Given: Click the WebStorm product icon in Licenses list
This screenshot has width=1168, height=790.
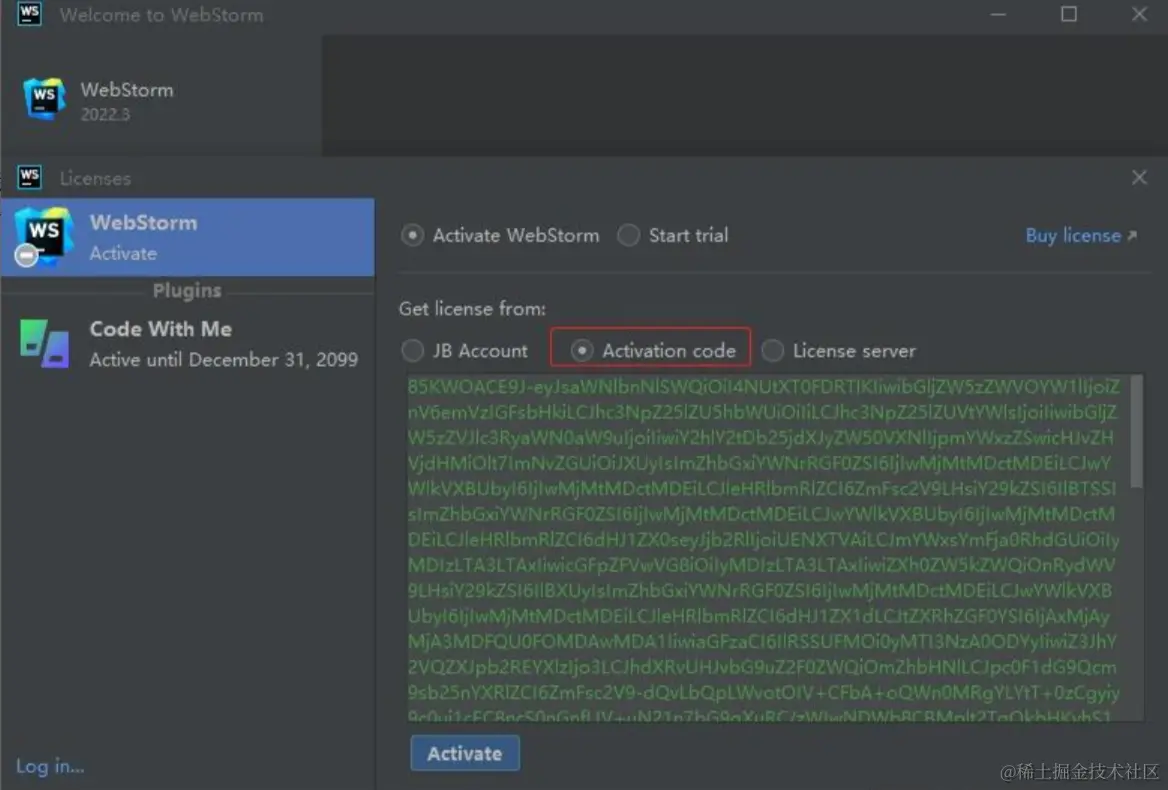Looking at the screenshot, I should click(x=43, y=237).
